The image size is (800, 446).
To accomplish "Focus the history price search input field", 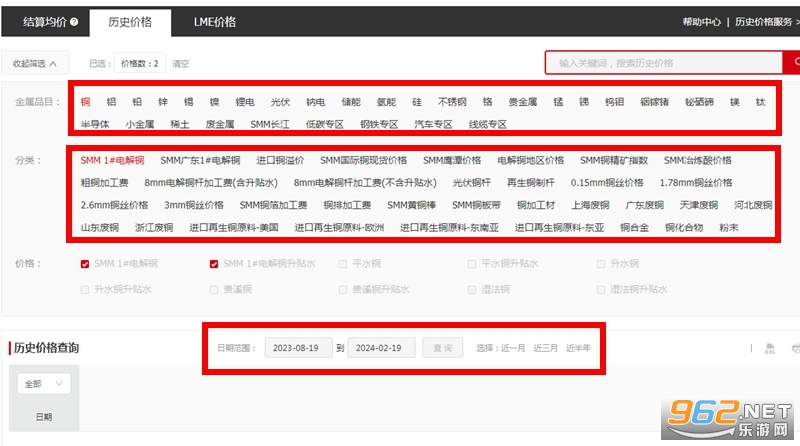I will click(664, 63).
